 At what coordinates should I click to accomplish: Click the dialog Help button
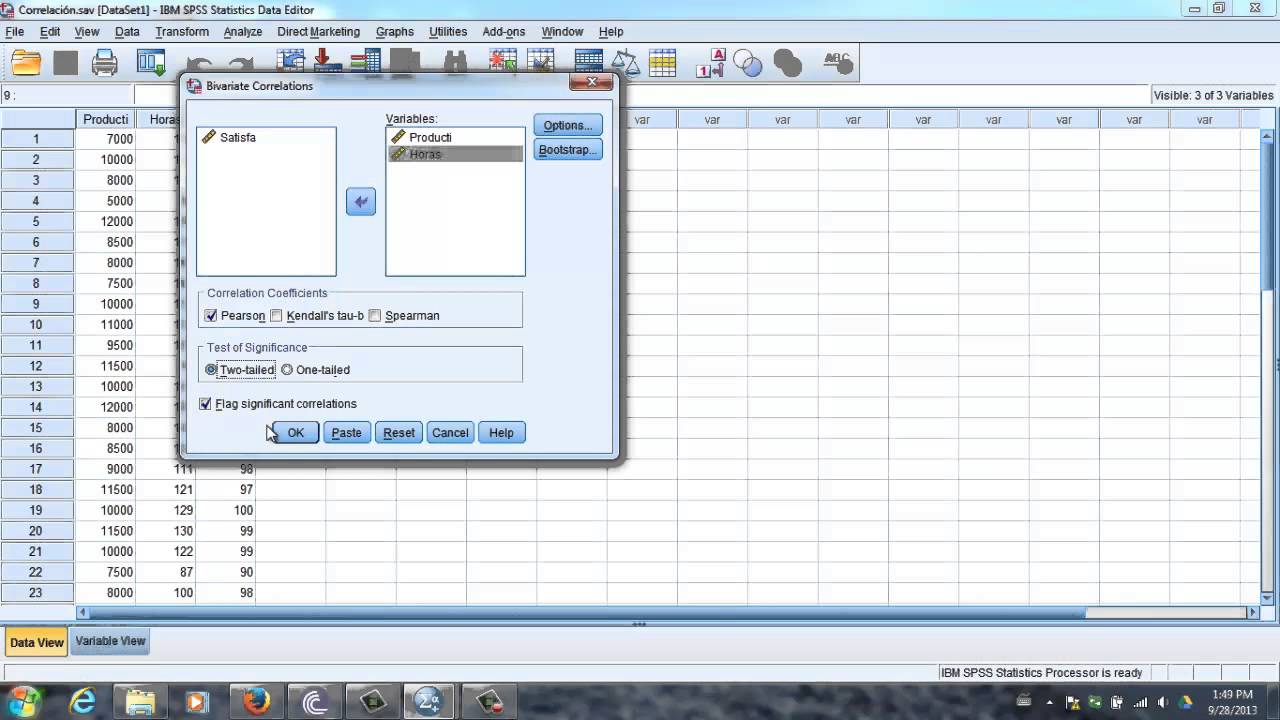pos(501,433)
